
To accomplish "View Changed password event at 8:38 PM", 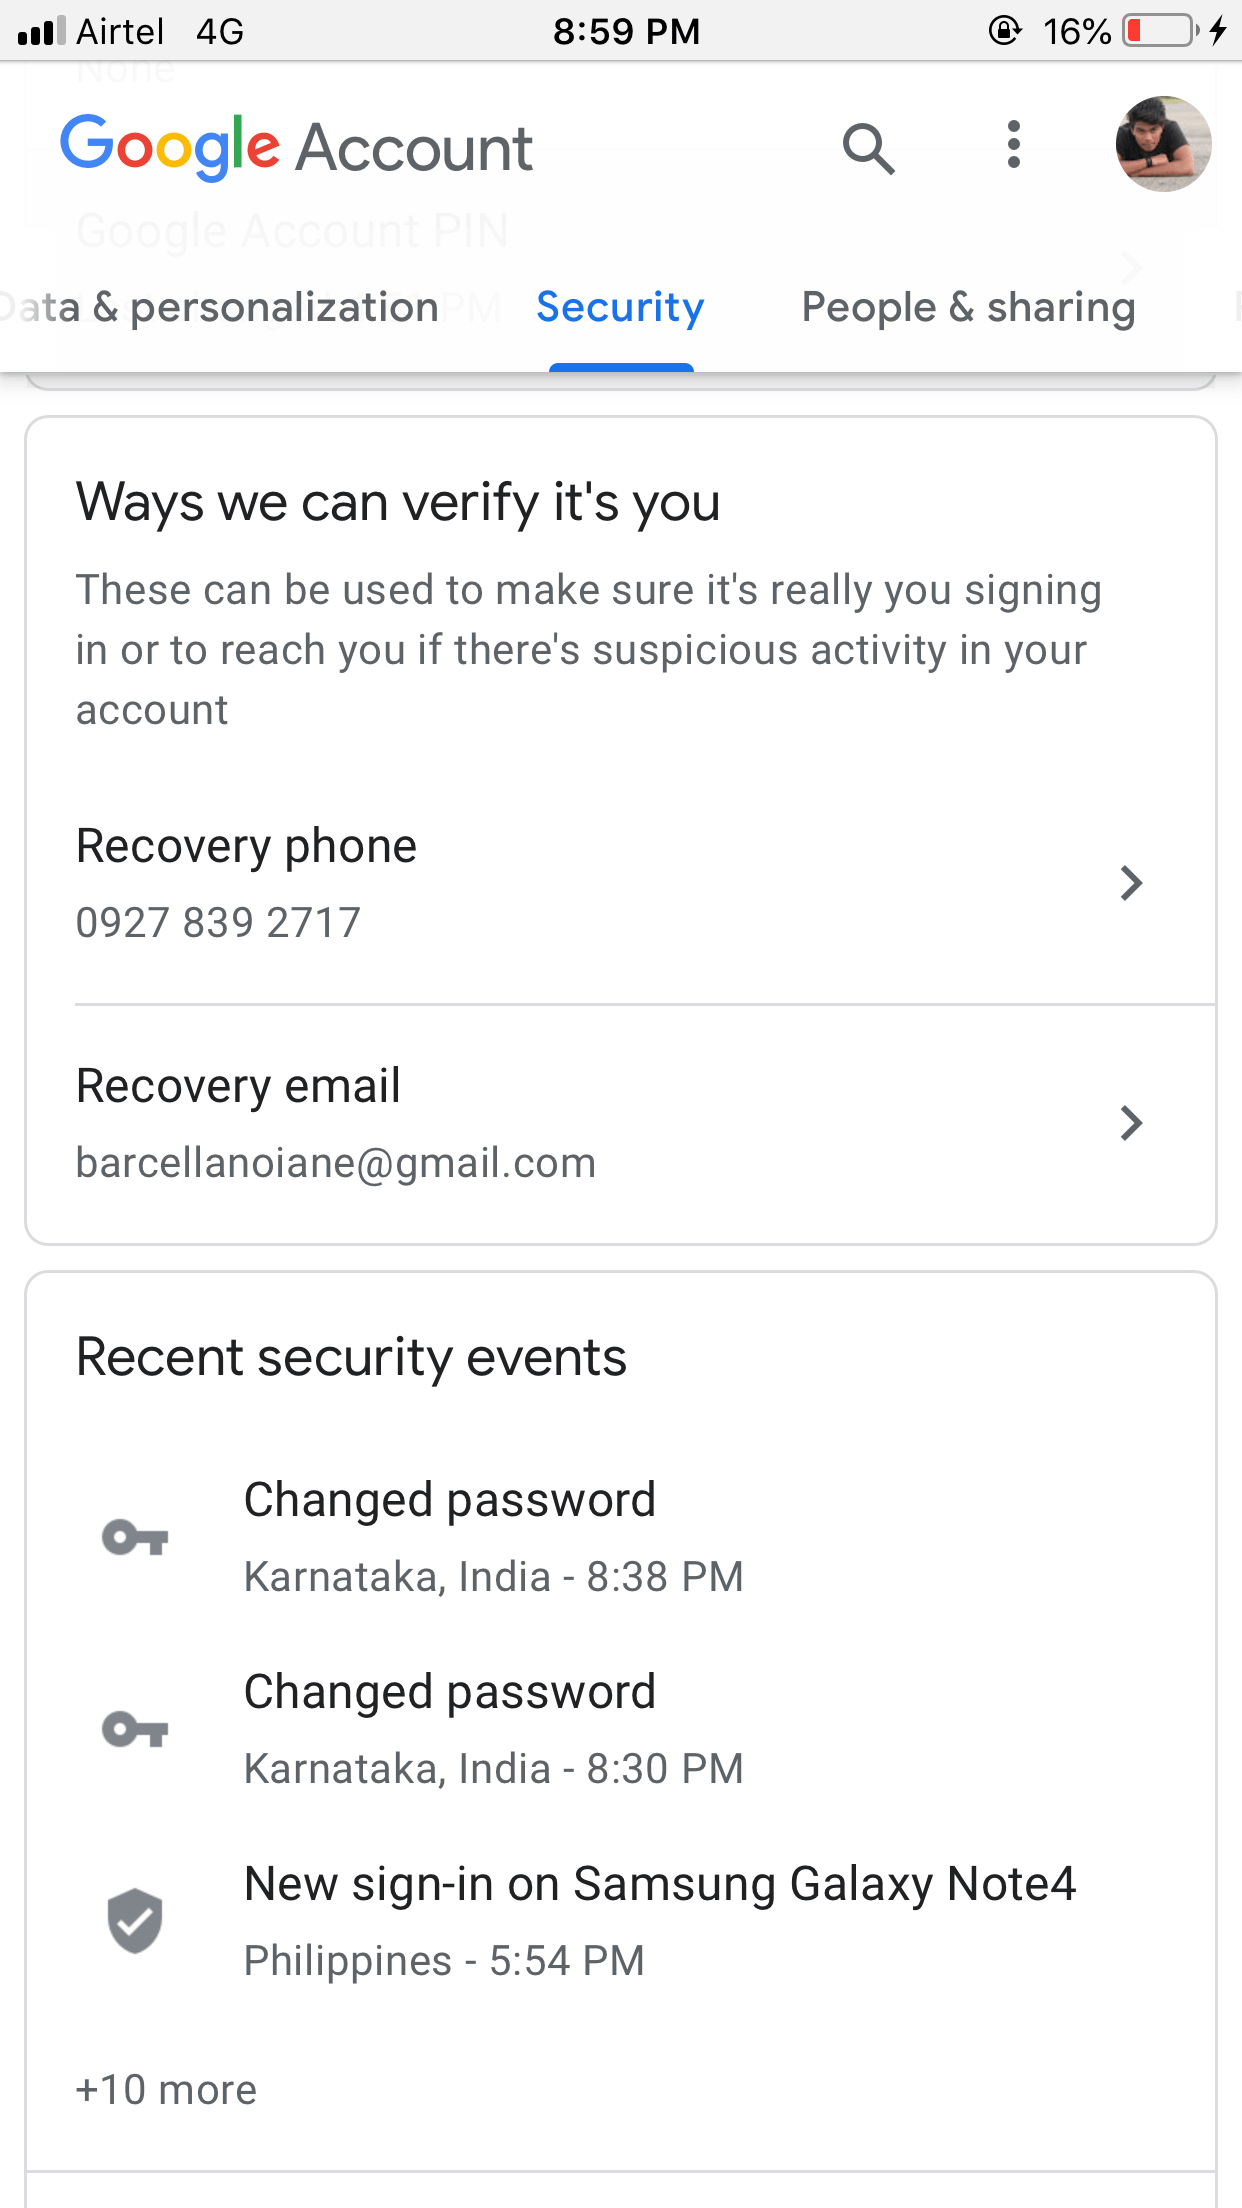I will [x=494, y=1537].
